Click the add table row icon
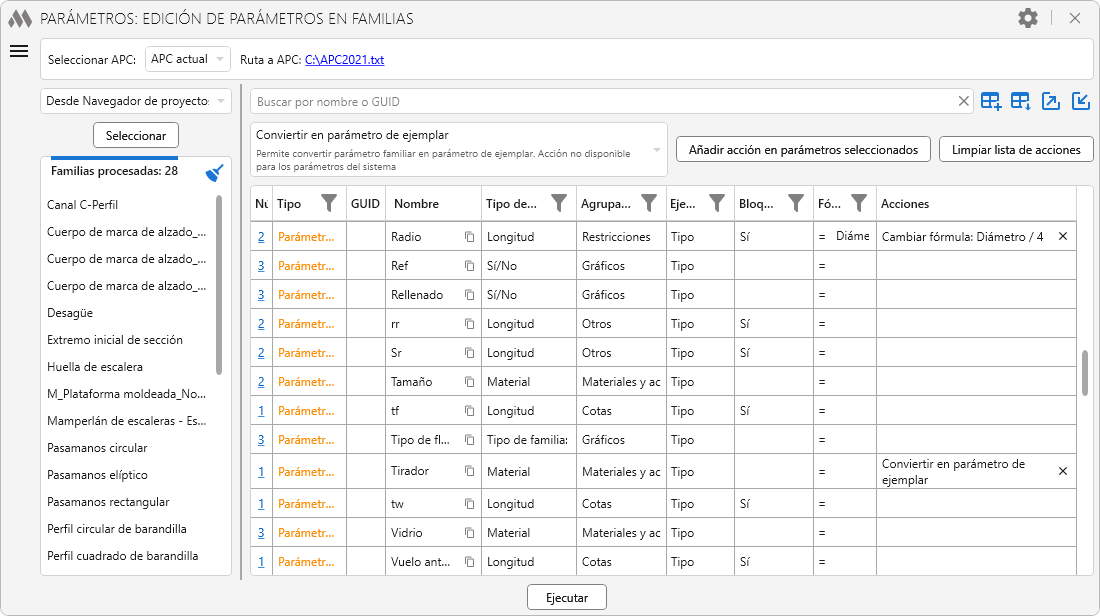This screenshot has width=1100, height=616. coord(991,101)
